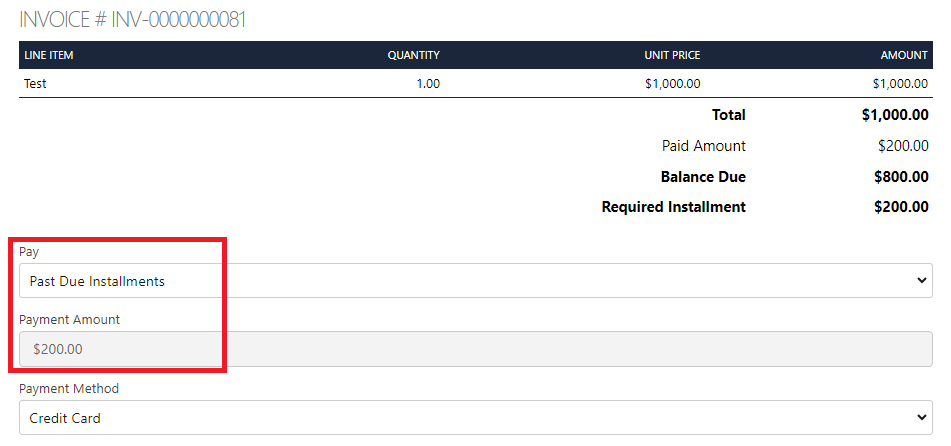
Task: Select the bold Total value of $1,000.00
Action: (x=894, y=115)
